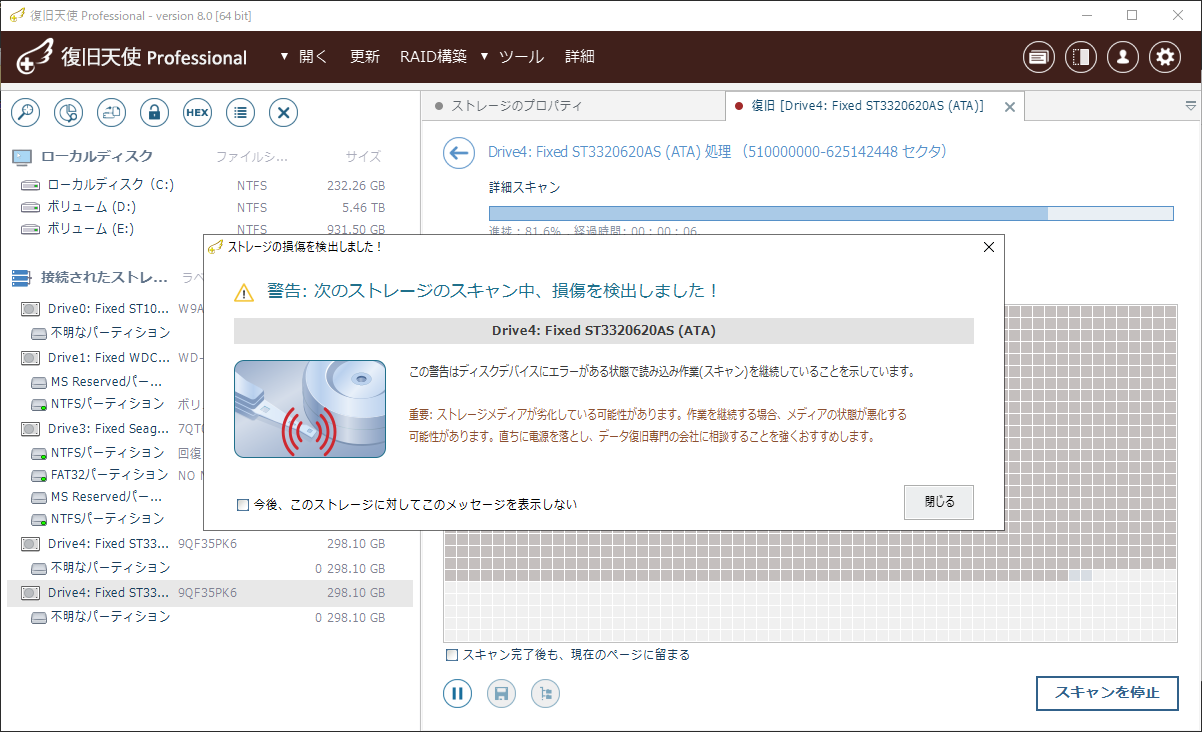This screenshot has width=1202, height=732.
Task: Open the tab list dropdown arrow
Action: coord(1190,105)
